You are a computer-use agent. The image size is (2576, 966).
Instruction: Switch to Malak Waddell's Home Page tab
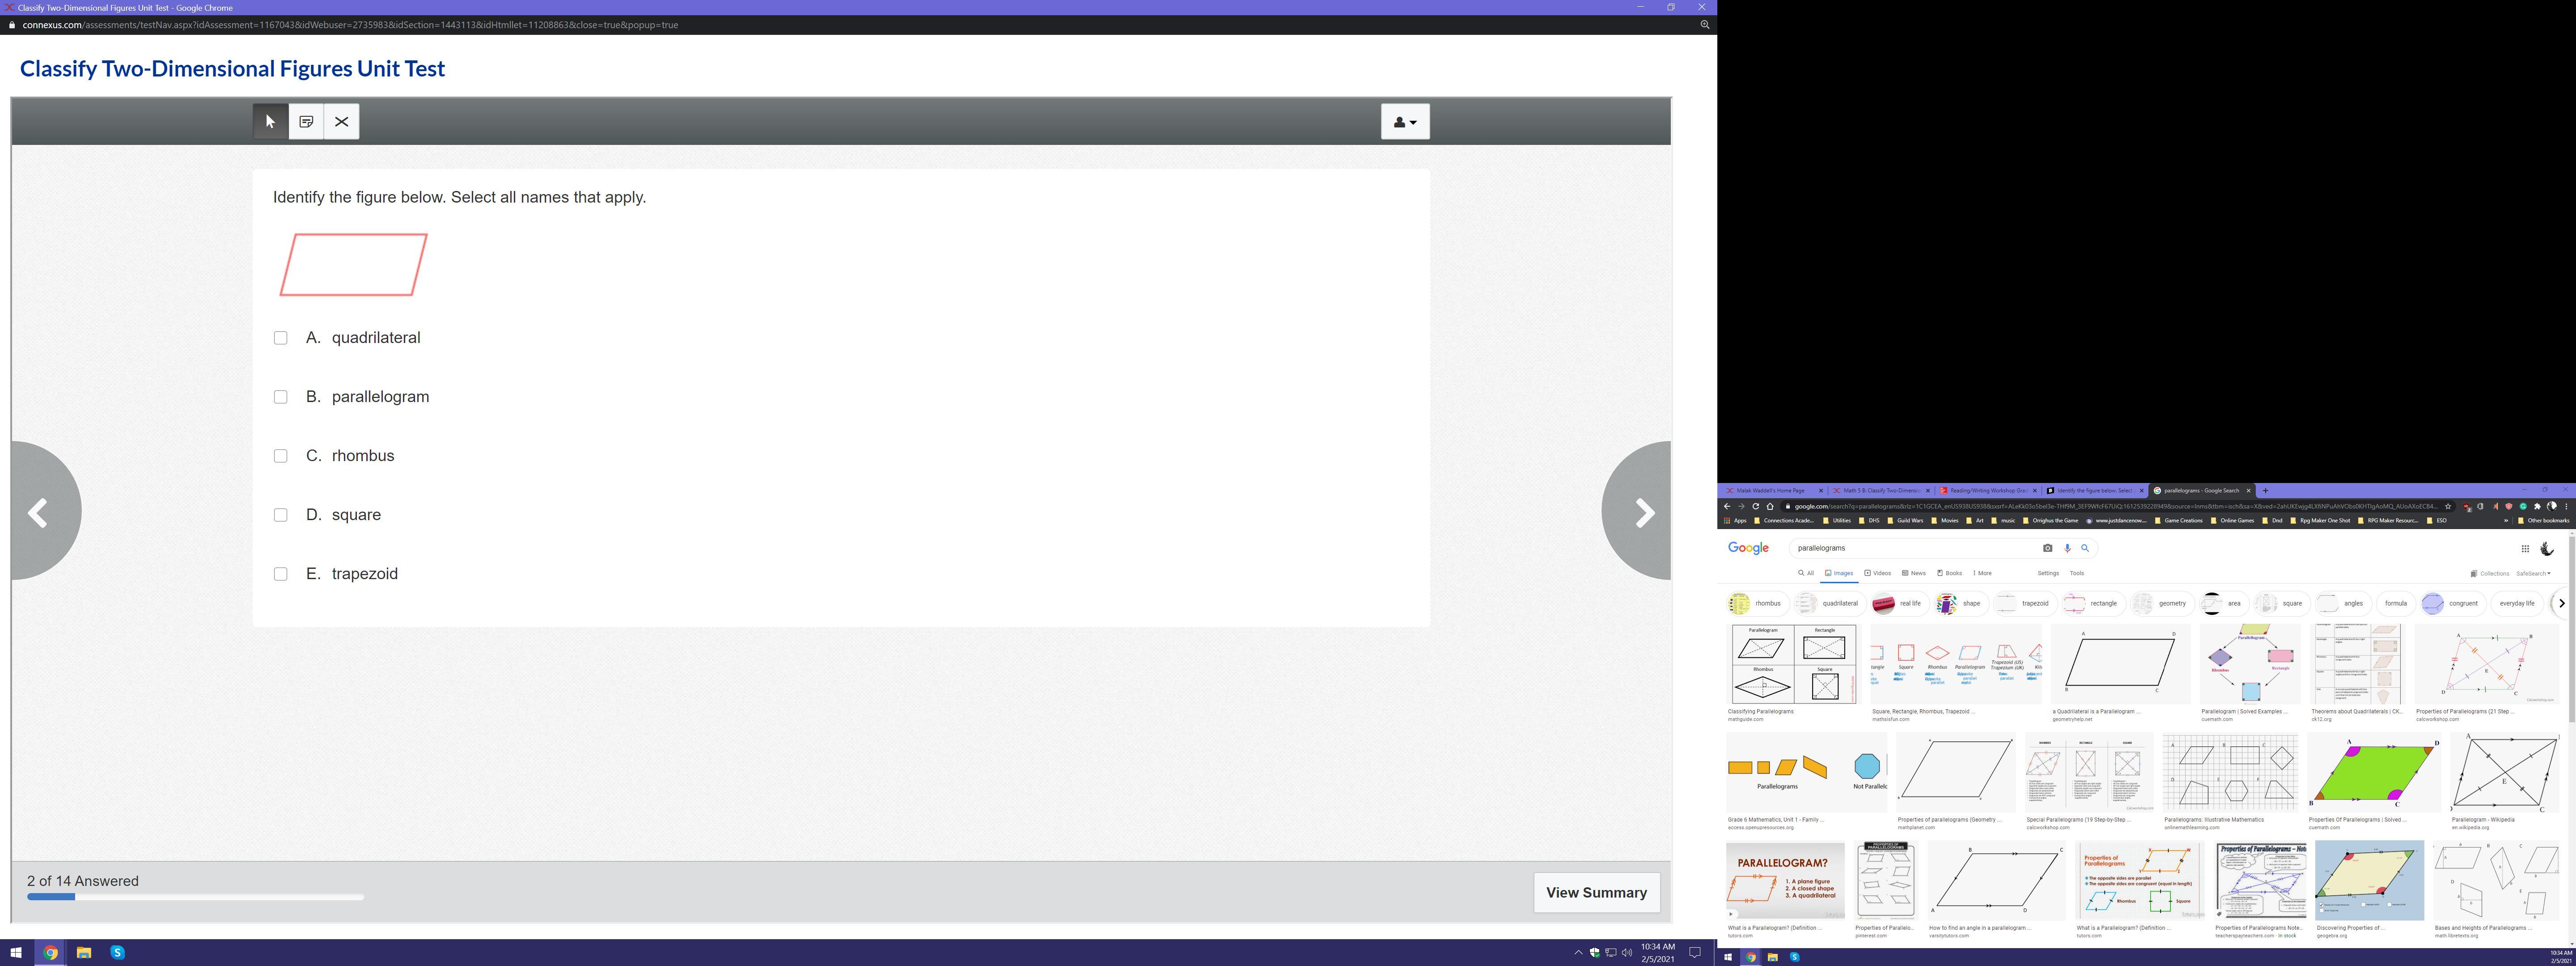tap(1770, 491)
